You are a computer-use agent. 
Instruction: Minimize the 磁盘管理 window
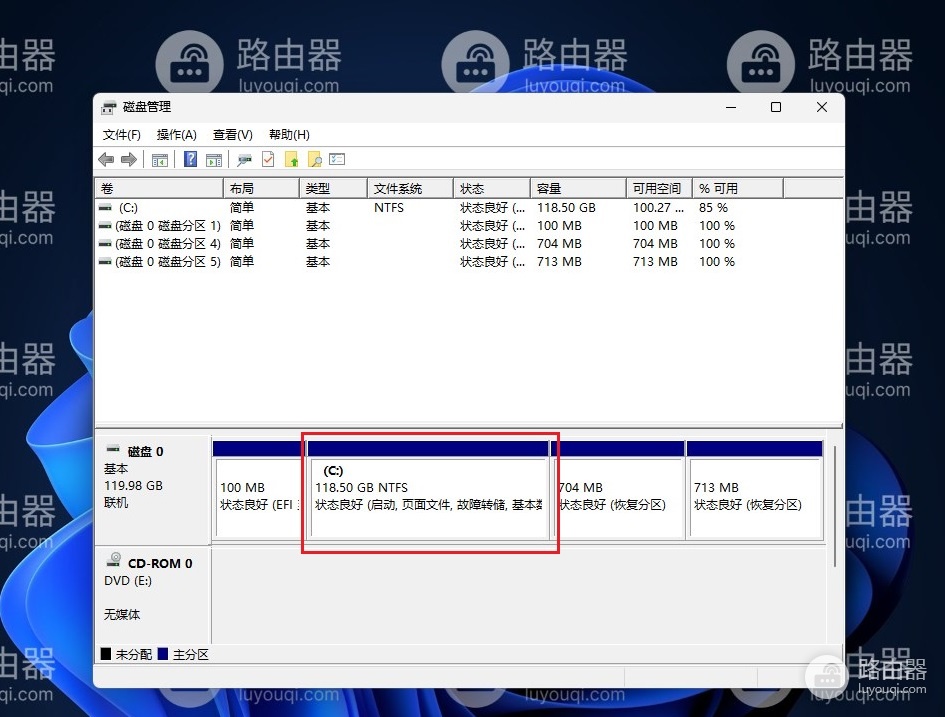tap(731, 107)
